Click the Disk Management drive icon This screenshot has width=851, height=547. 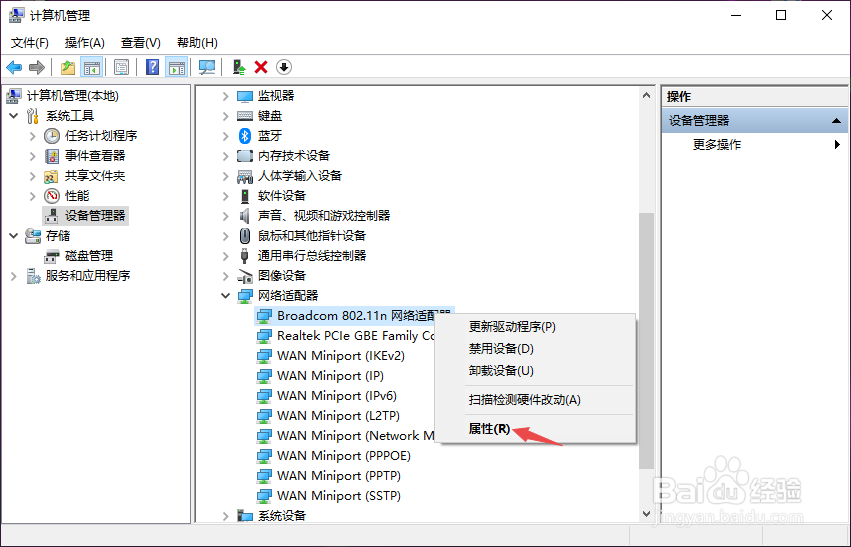point(52,256)
